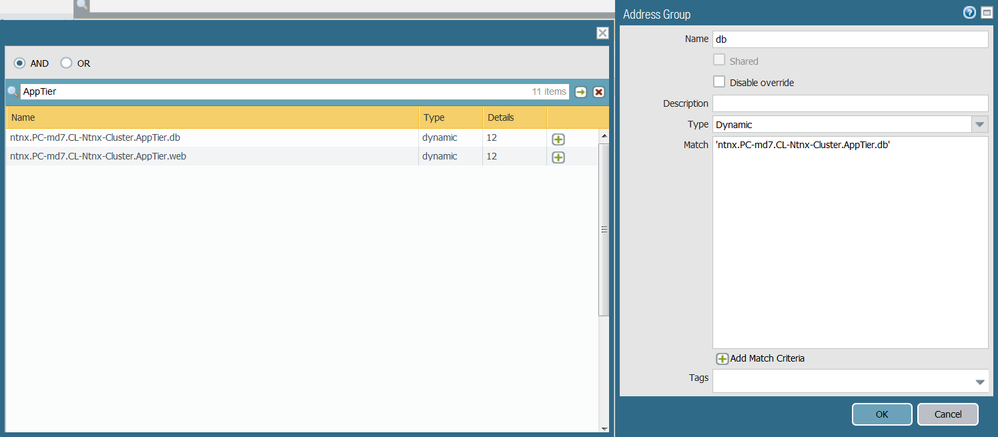Select the AND radio button
This screenshot has width=998, height=437.
pyautogui.click(x=20, y=63)
